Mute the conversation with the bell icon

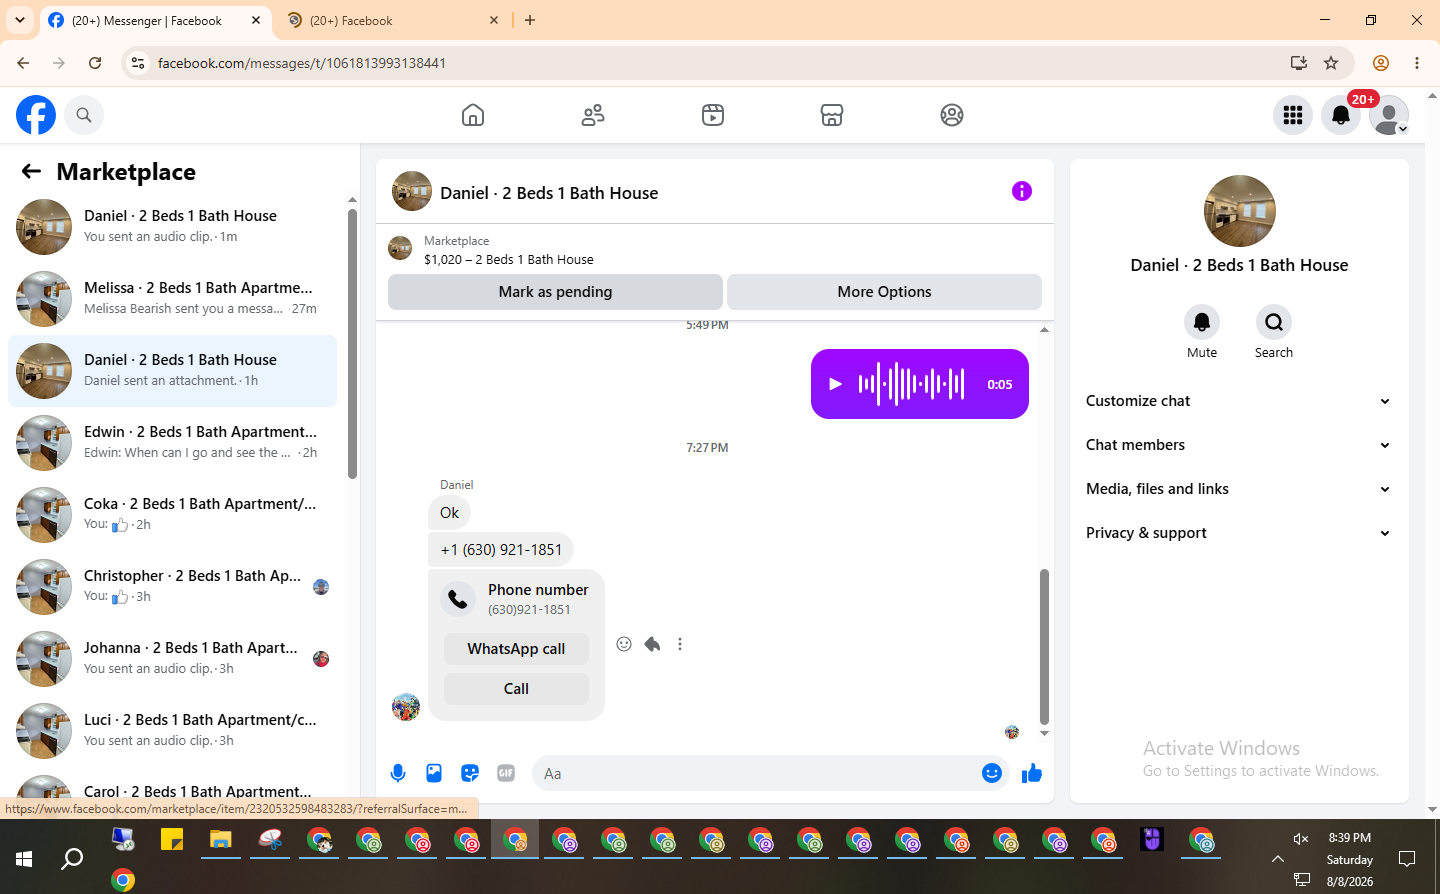1202,322
